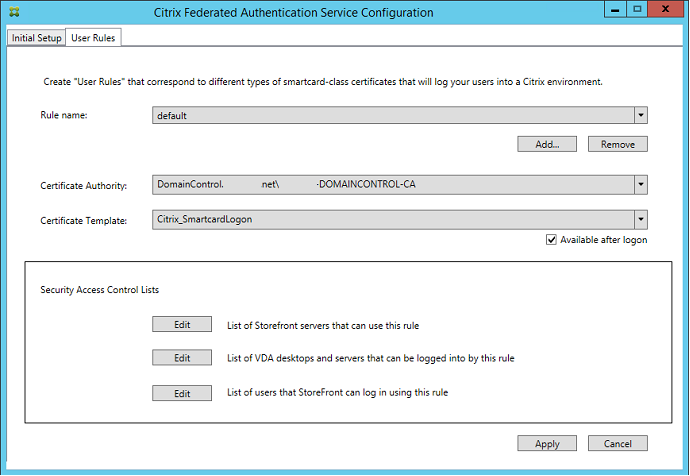Click the Add... button
Image resolution: width=690 pixels, height=476 pixels.
(547, 144)
